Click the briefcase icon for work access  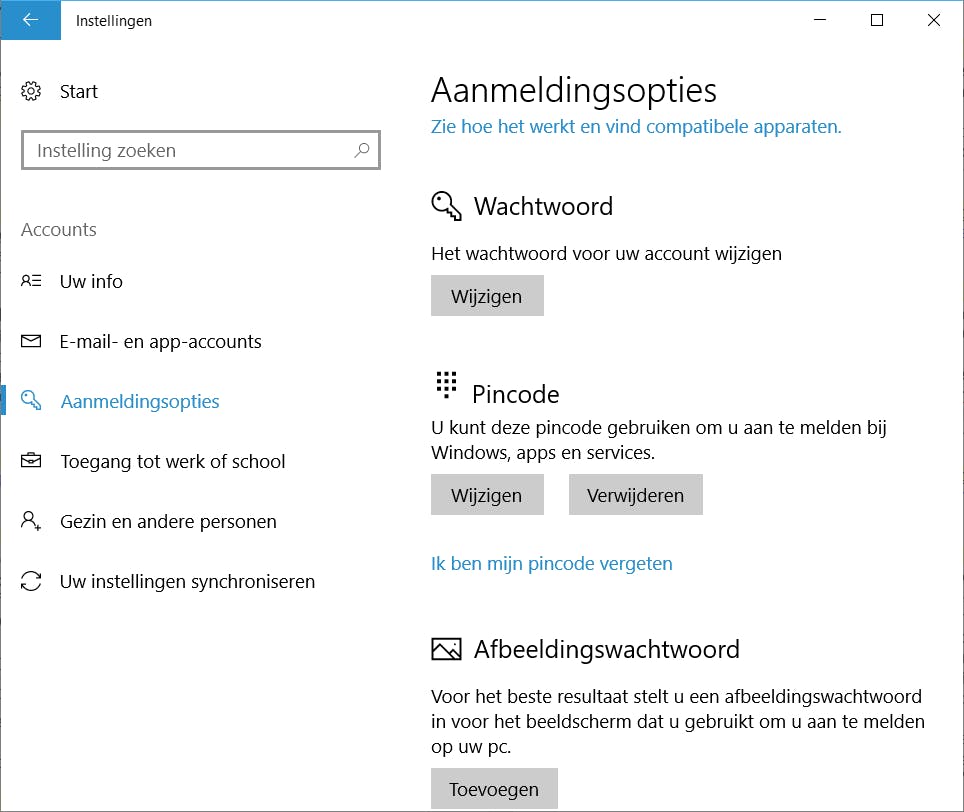(31, 461)
